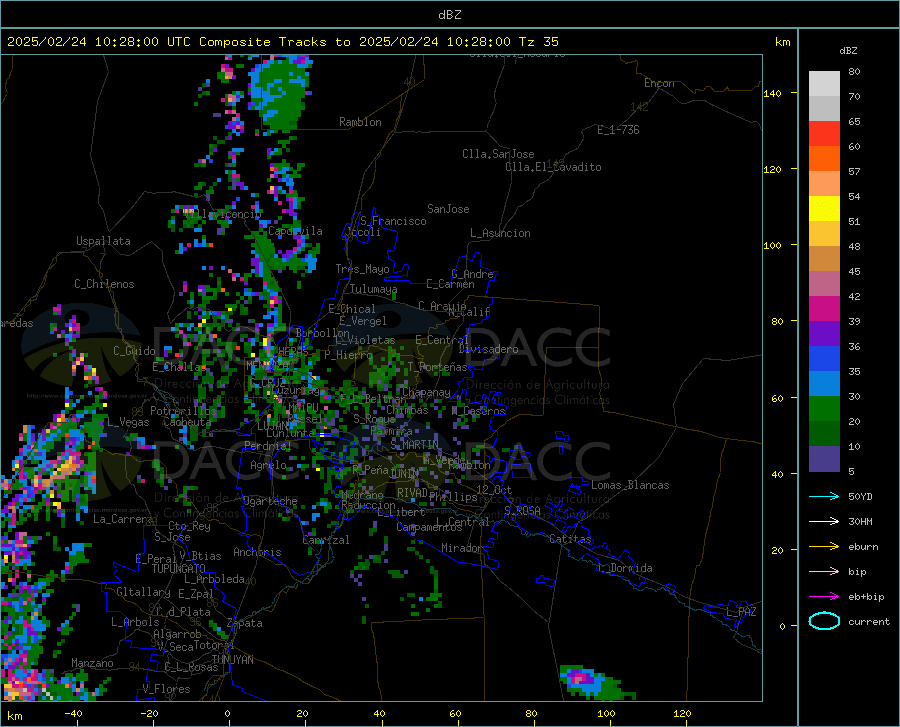Click the TUPUNGATO label
900x727 pixels.
179,569
